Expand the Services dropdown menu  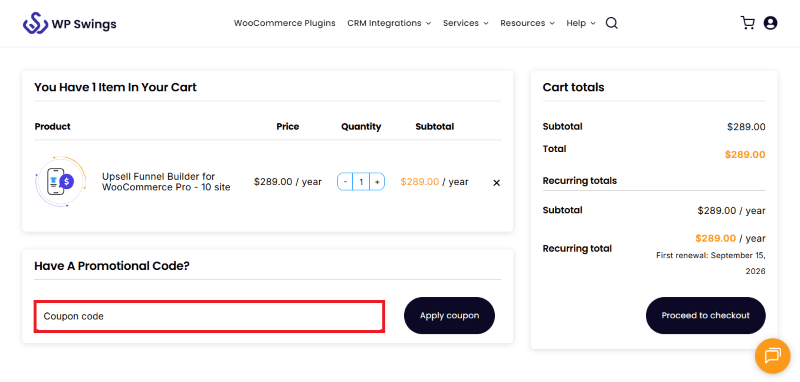466,23
